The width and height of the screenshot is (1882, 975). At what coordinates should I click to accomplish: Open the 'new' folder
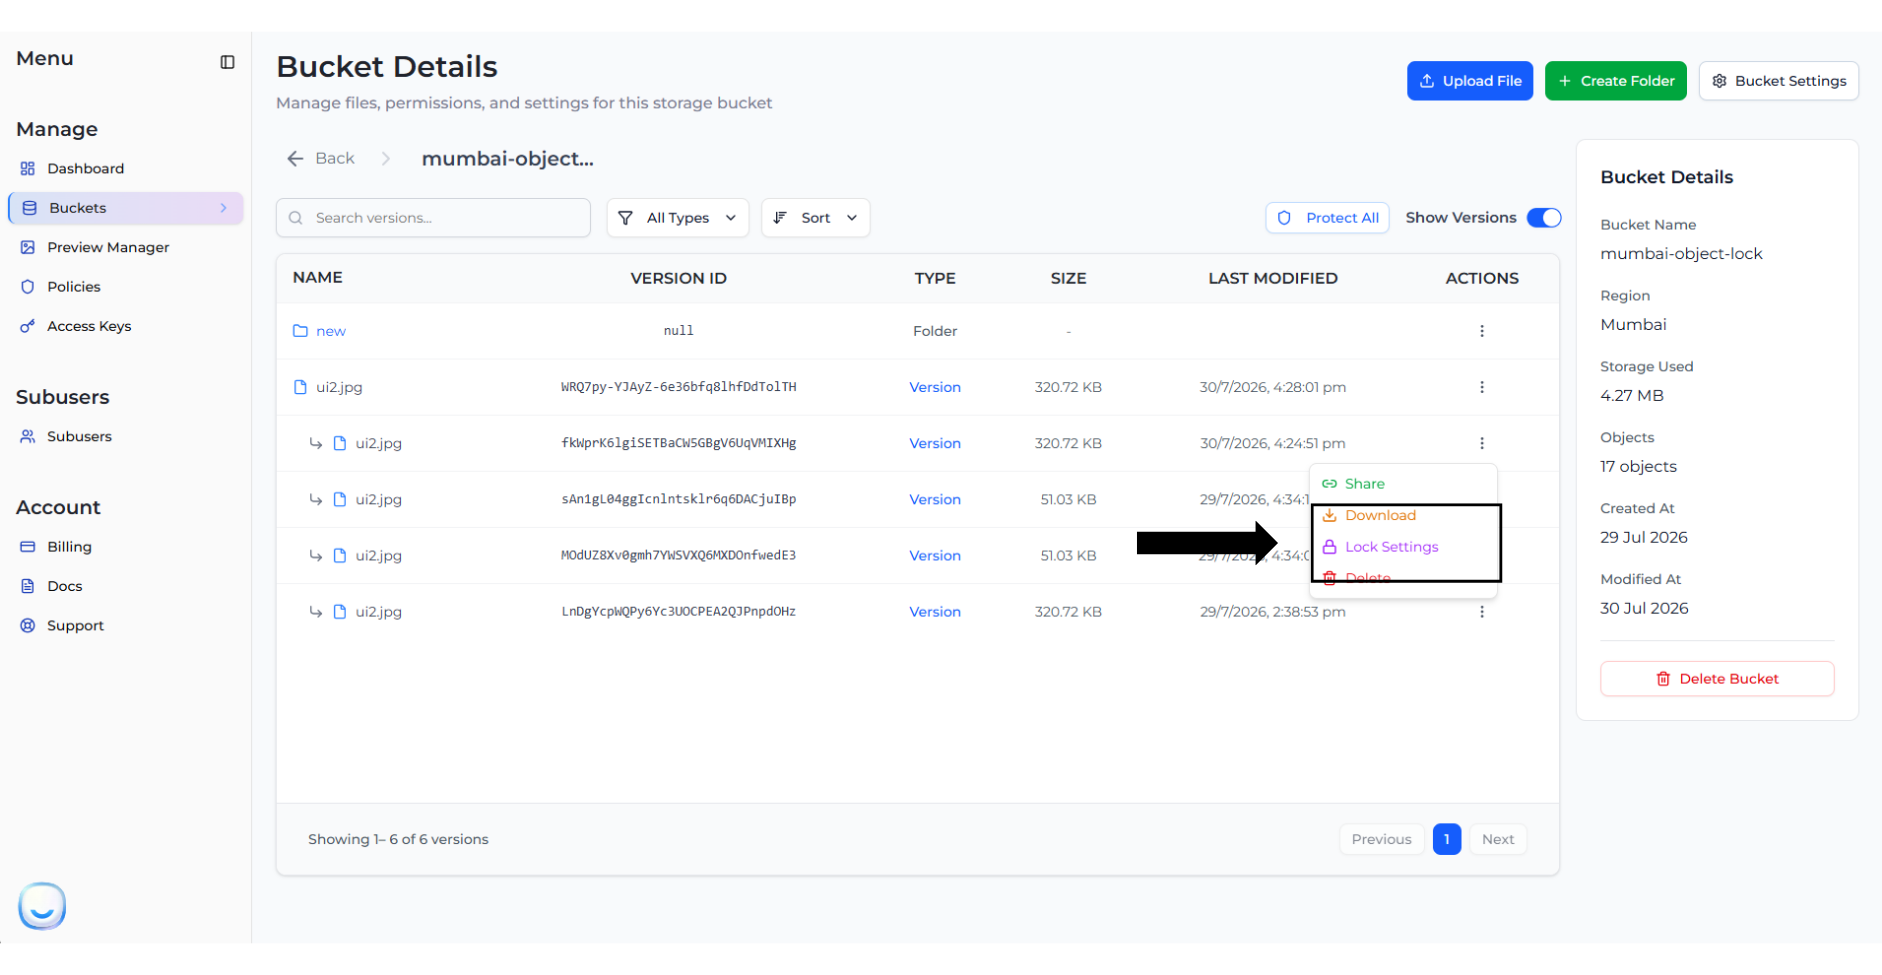click(331, 331)
